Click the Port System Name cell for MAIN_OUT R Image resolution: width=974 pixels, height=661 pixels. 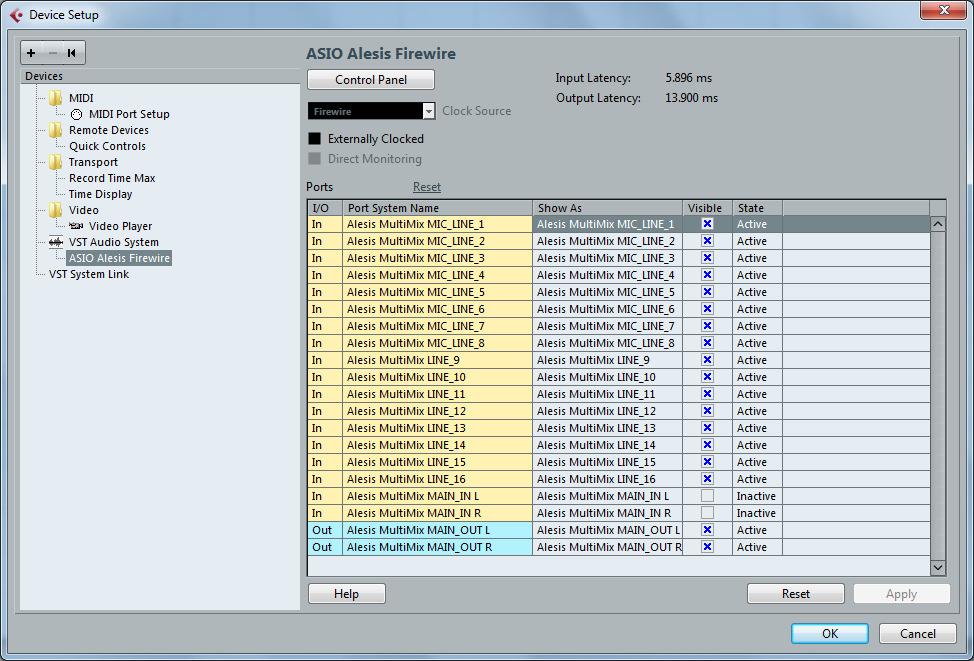pyautogui.click(x=437, y=547)
